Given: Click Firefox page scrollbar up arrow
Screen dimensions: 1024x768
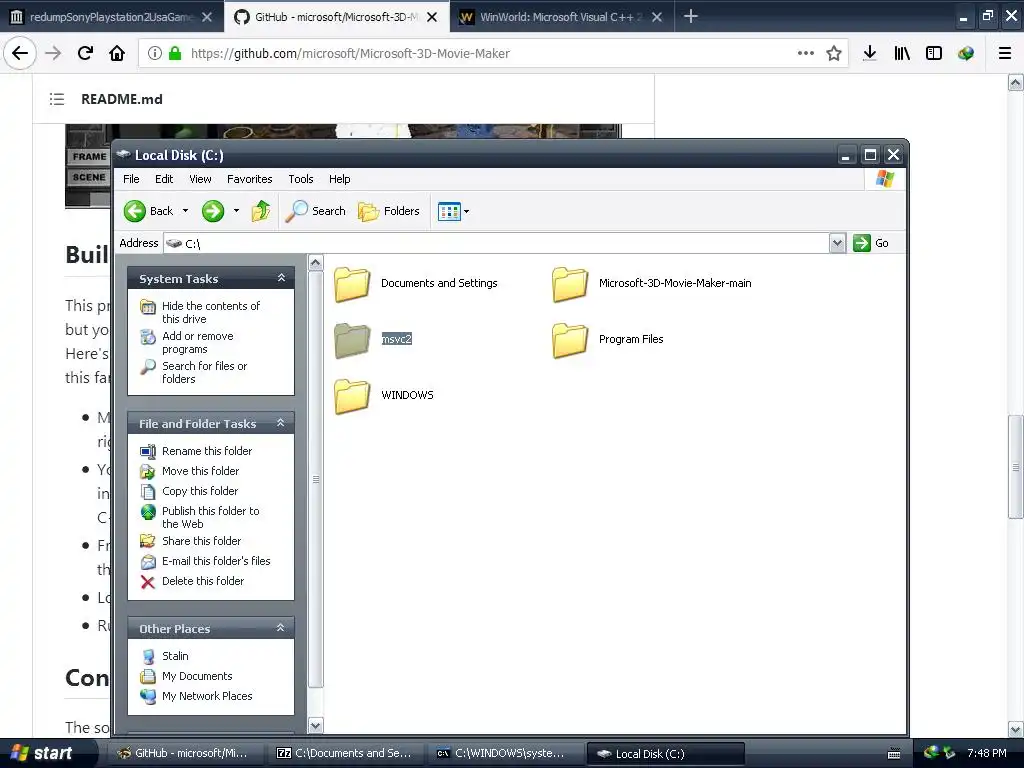Looking at the screenshot, I should pyautogui.click(x=1015, y=82).
